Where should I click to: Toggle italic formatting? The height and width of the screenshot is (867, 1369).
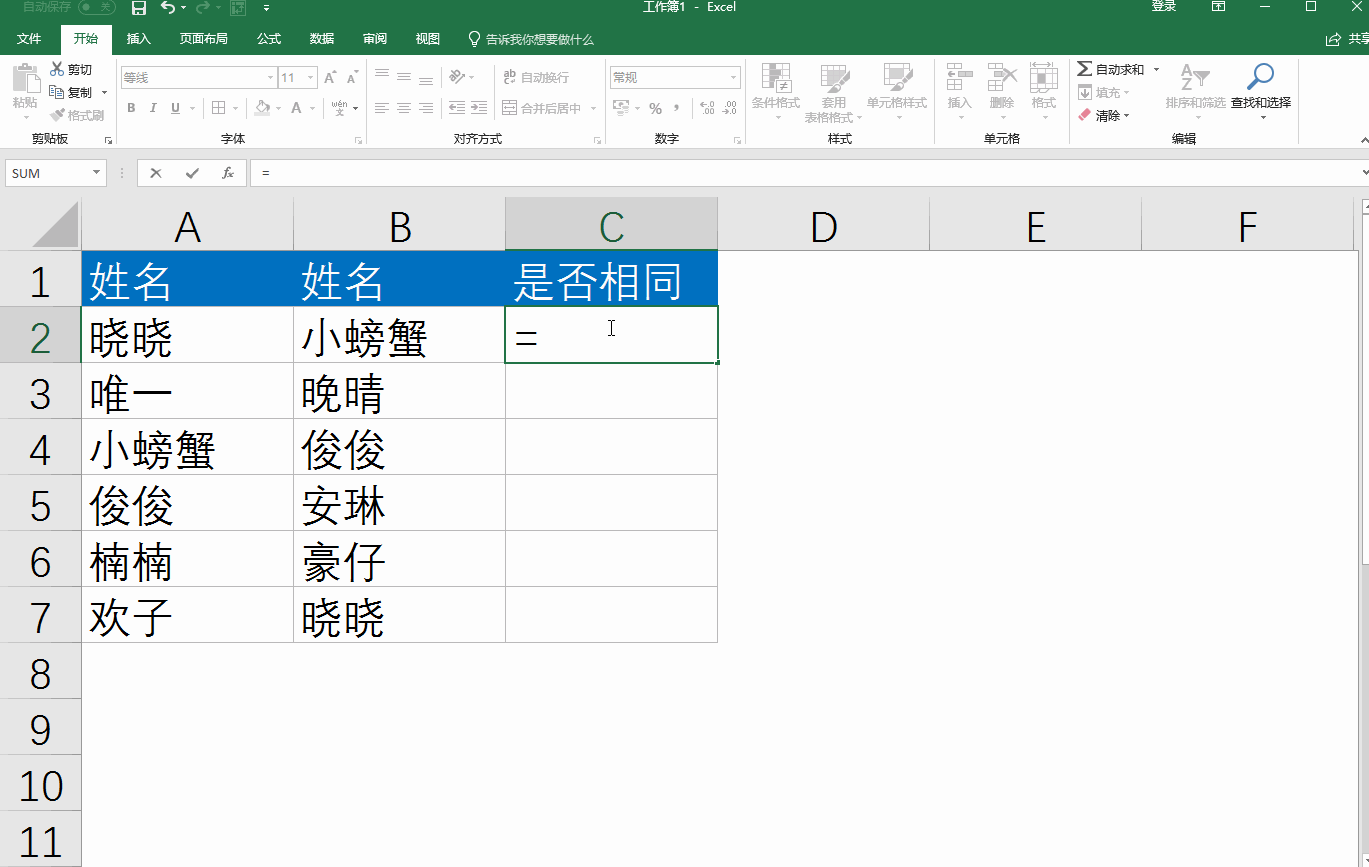[x=154, y=108]
